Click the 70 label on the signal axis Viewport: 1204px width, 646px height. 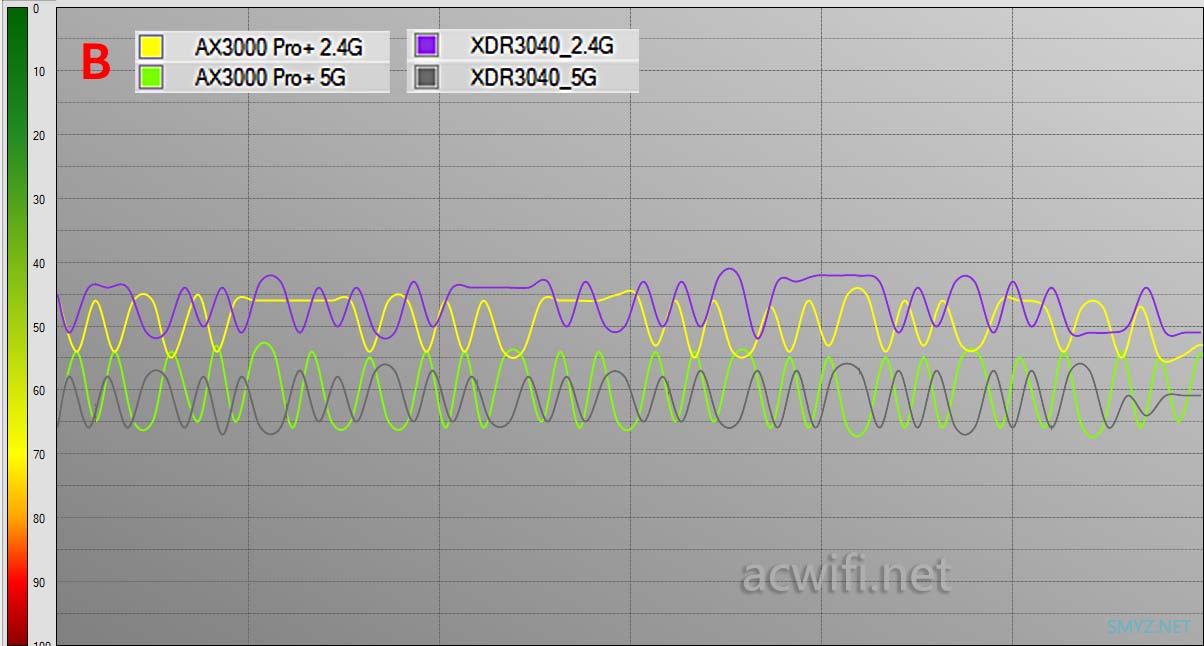coord(38,454)
